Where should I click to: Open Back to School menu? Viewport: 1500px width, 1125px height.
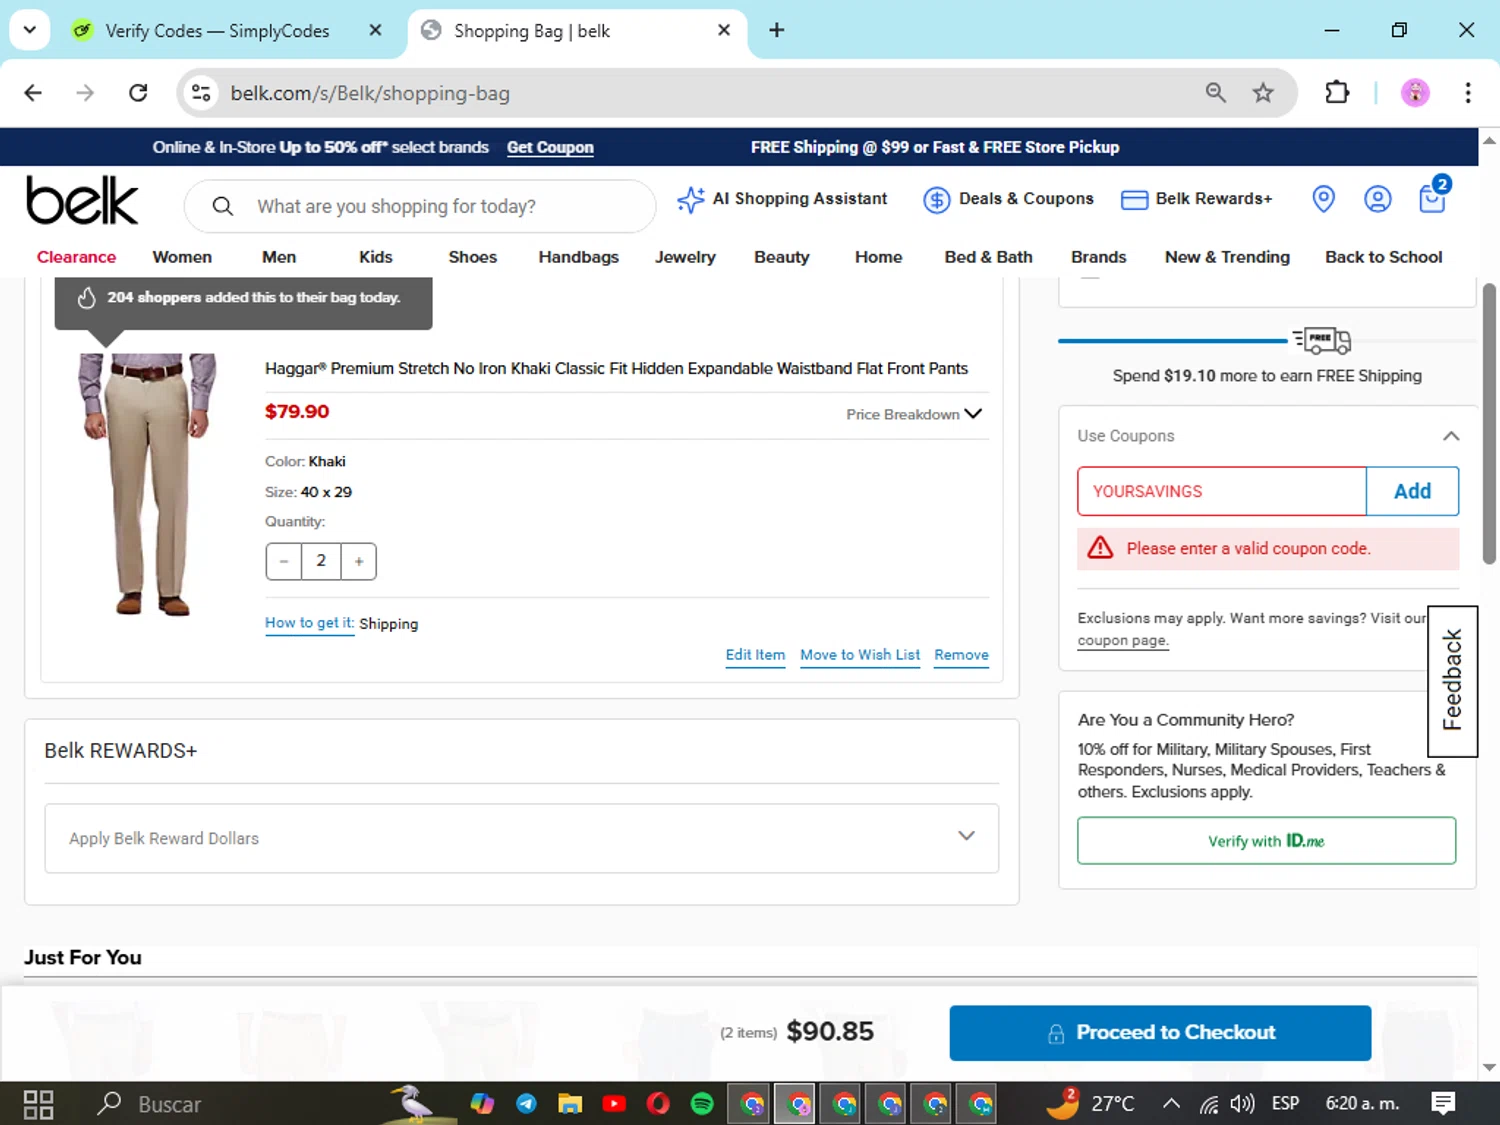1384,257
